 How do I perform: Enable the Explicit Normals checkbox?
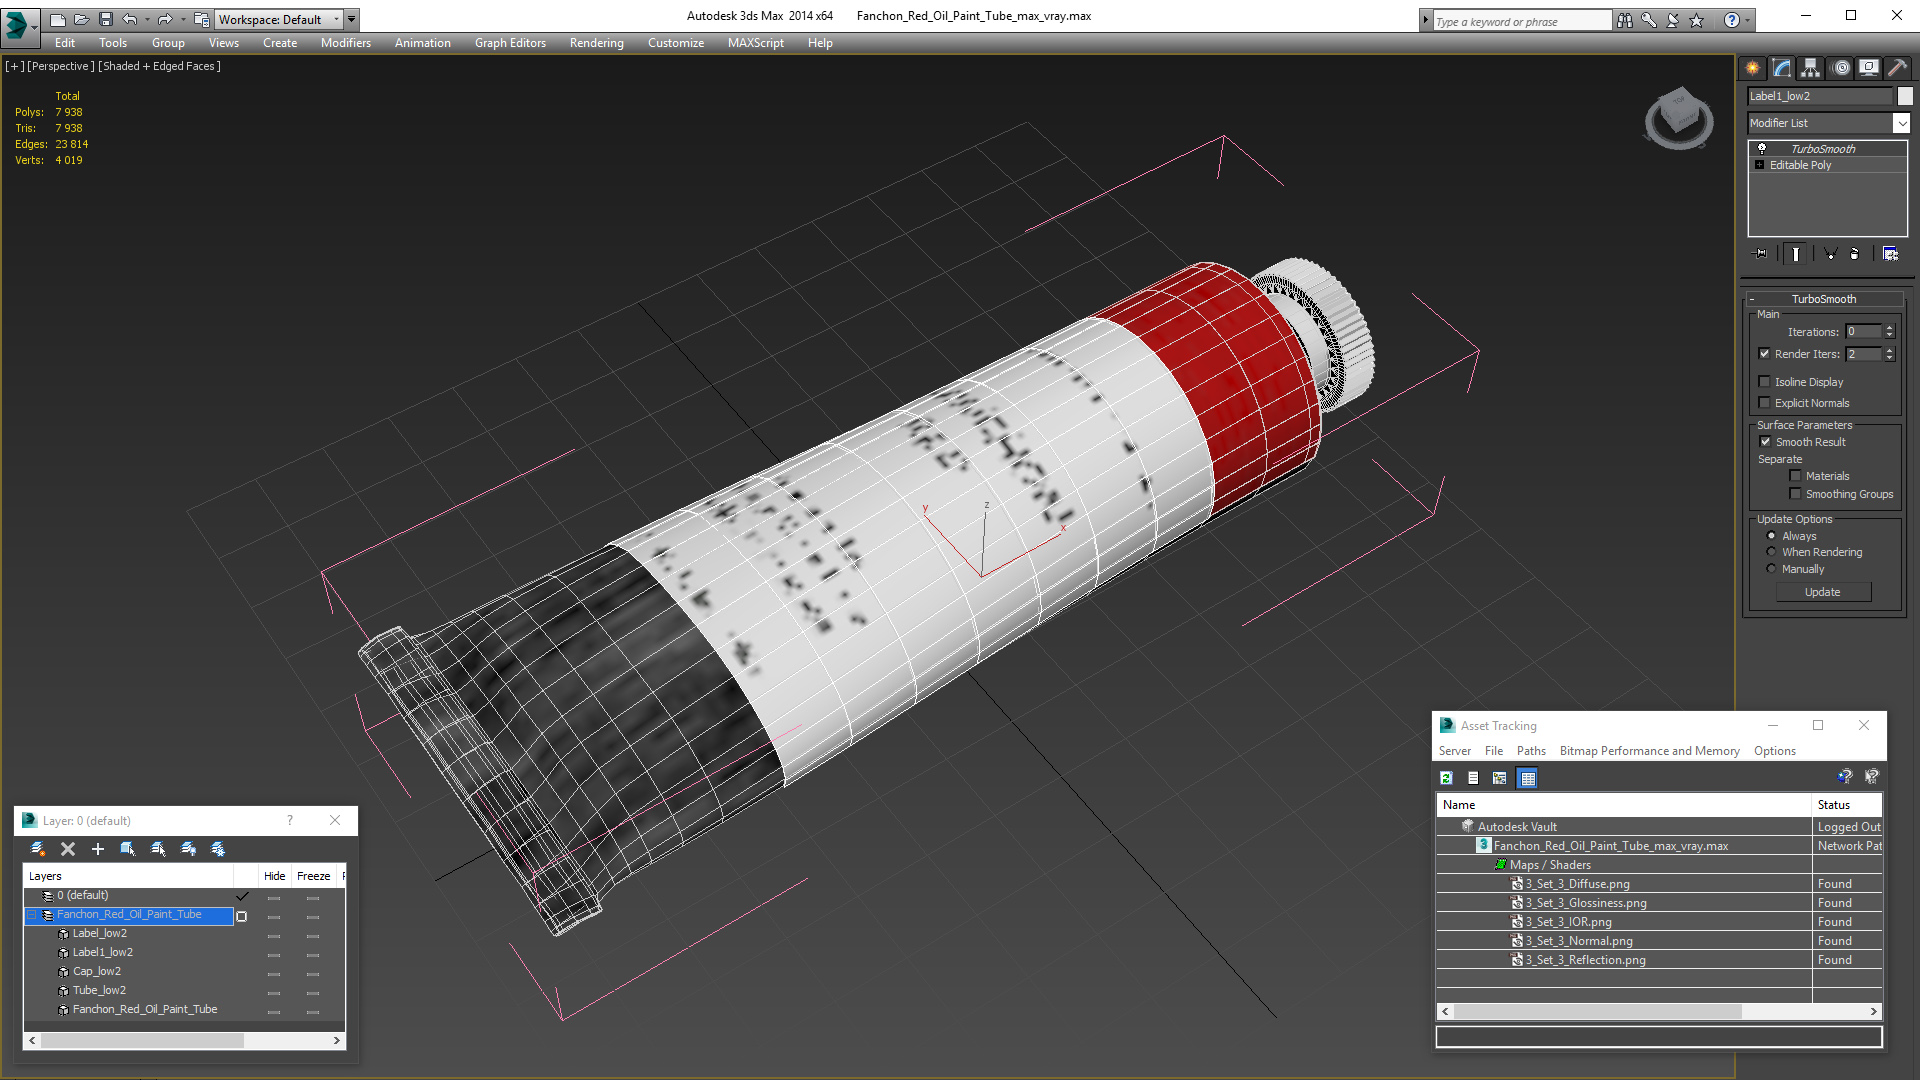[1765, 403]
